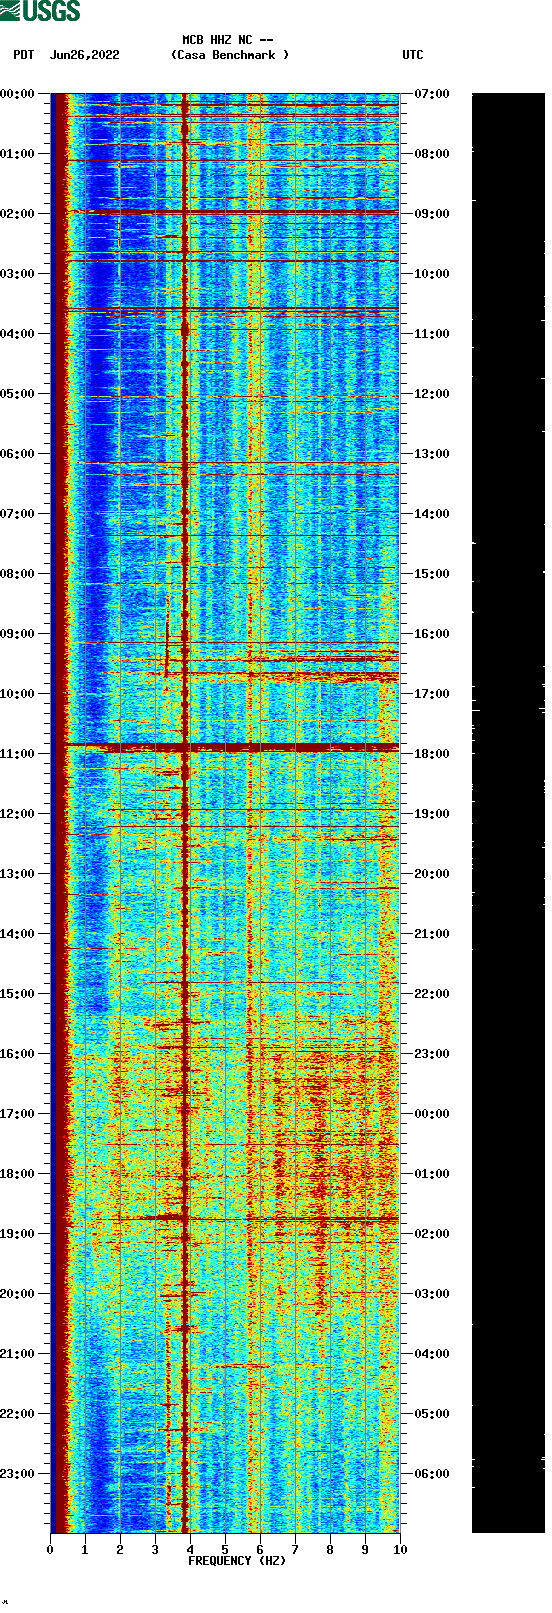
Task: Click the 01:00 PDT time label
Action: (x=18, y=154)
